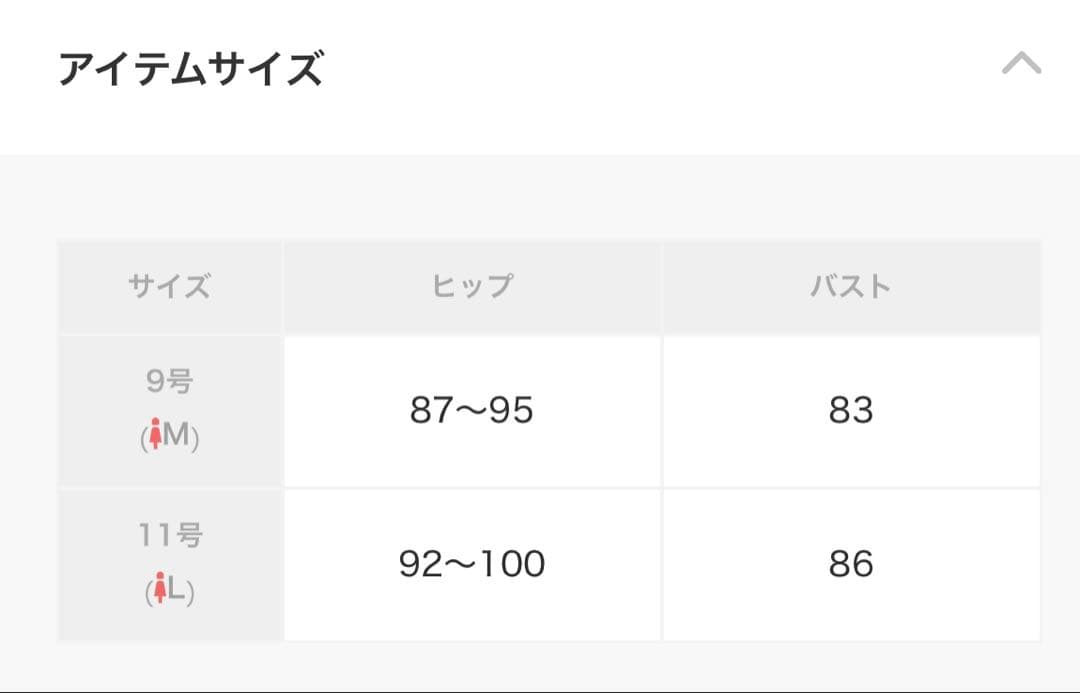Click the red woman icon for size L
The image size is (1080, 693).
pos(160,587)
